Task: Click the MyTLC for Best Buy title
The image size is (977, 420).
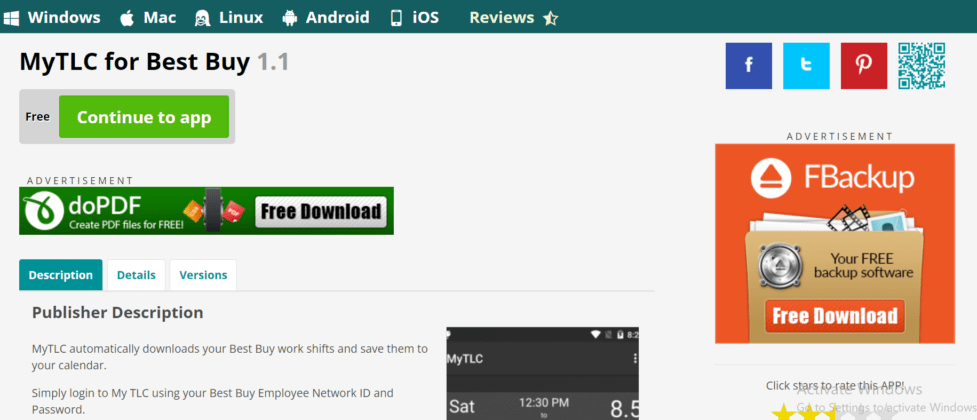Action: 135,62
